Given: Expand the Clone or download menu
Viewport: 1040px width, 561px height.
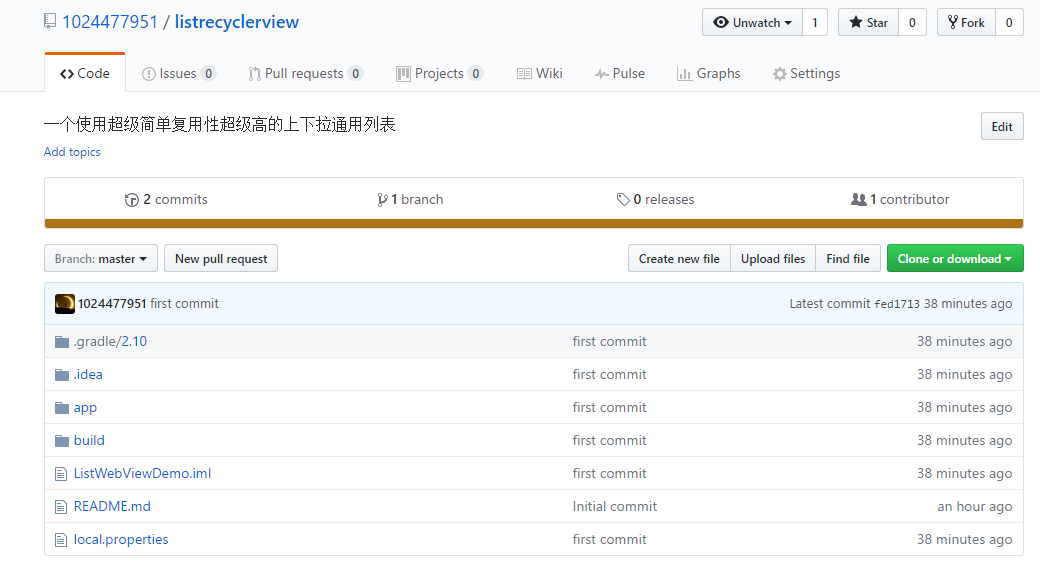Looking at the screenshot, I should (955, 259).
